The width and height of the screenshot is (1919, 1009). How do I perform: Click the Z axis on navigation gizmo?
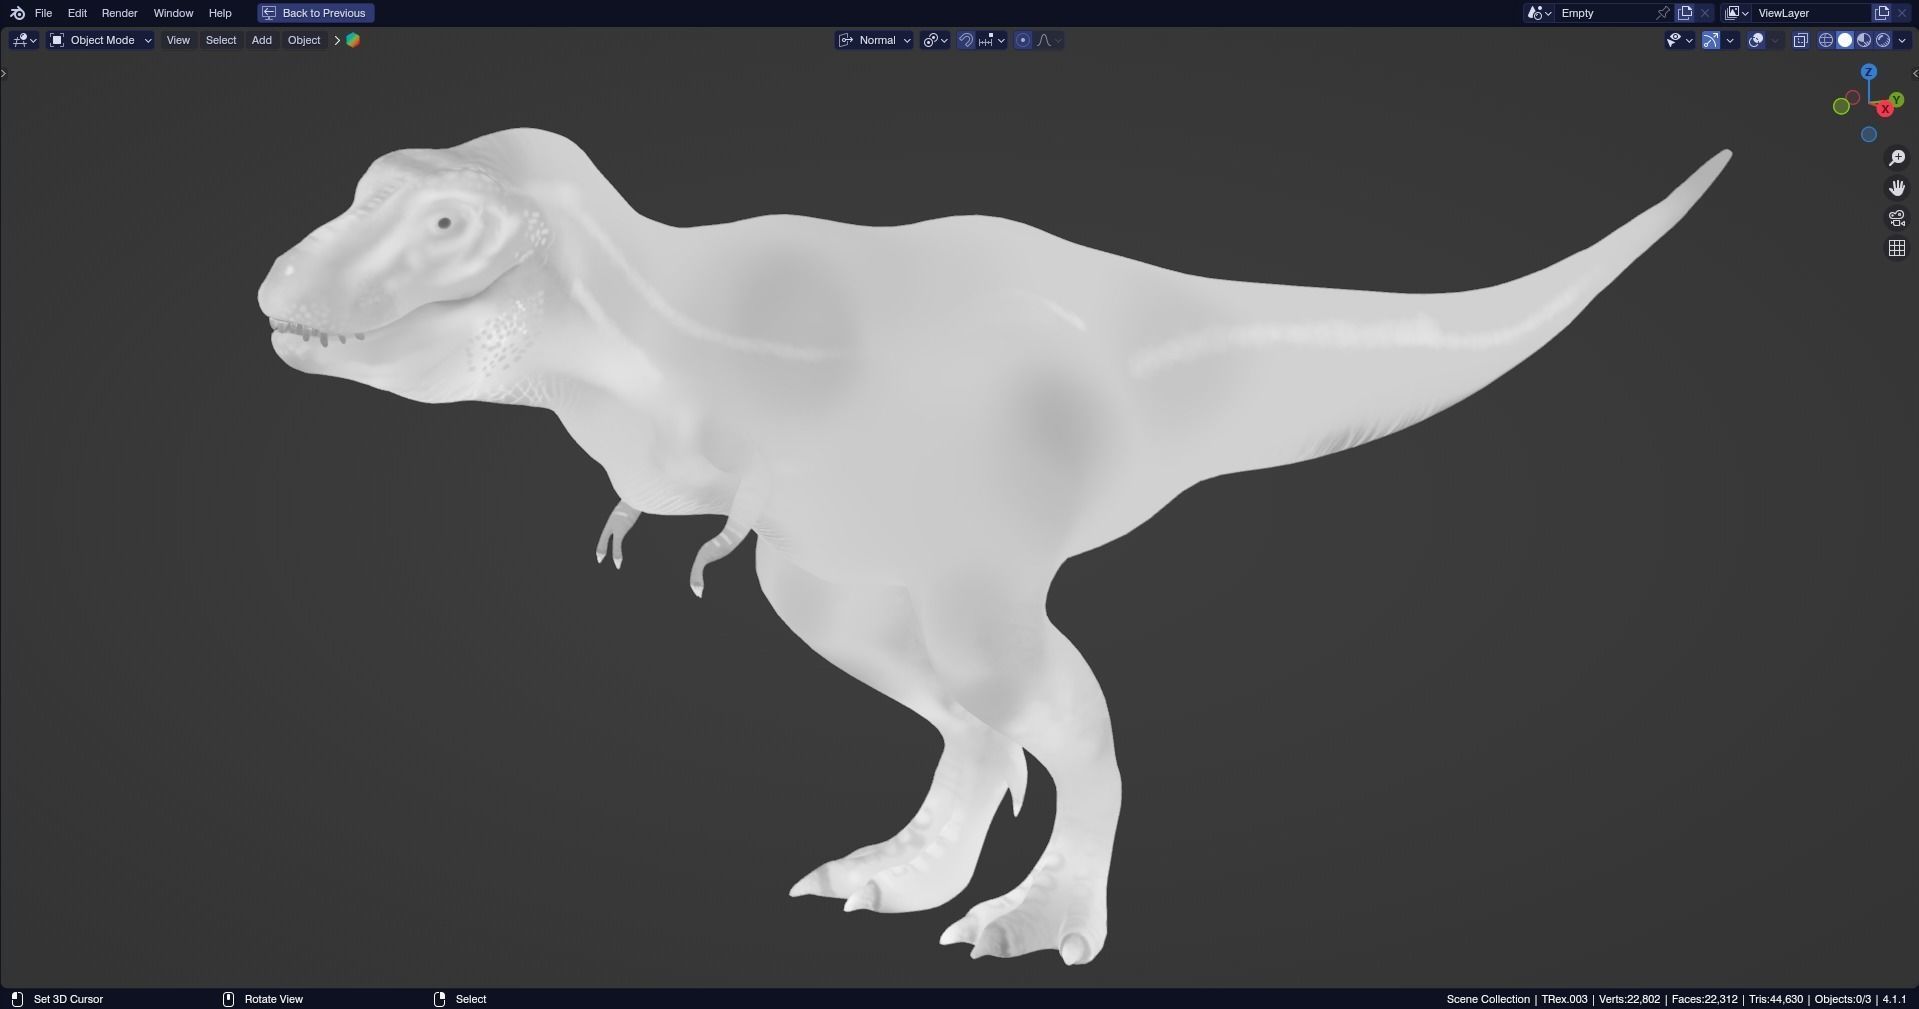tap(1868, 72)
